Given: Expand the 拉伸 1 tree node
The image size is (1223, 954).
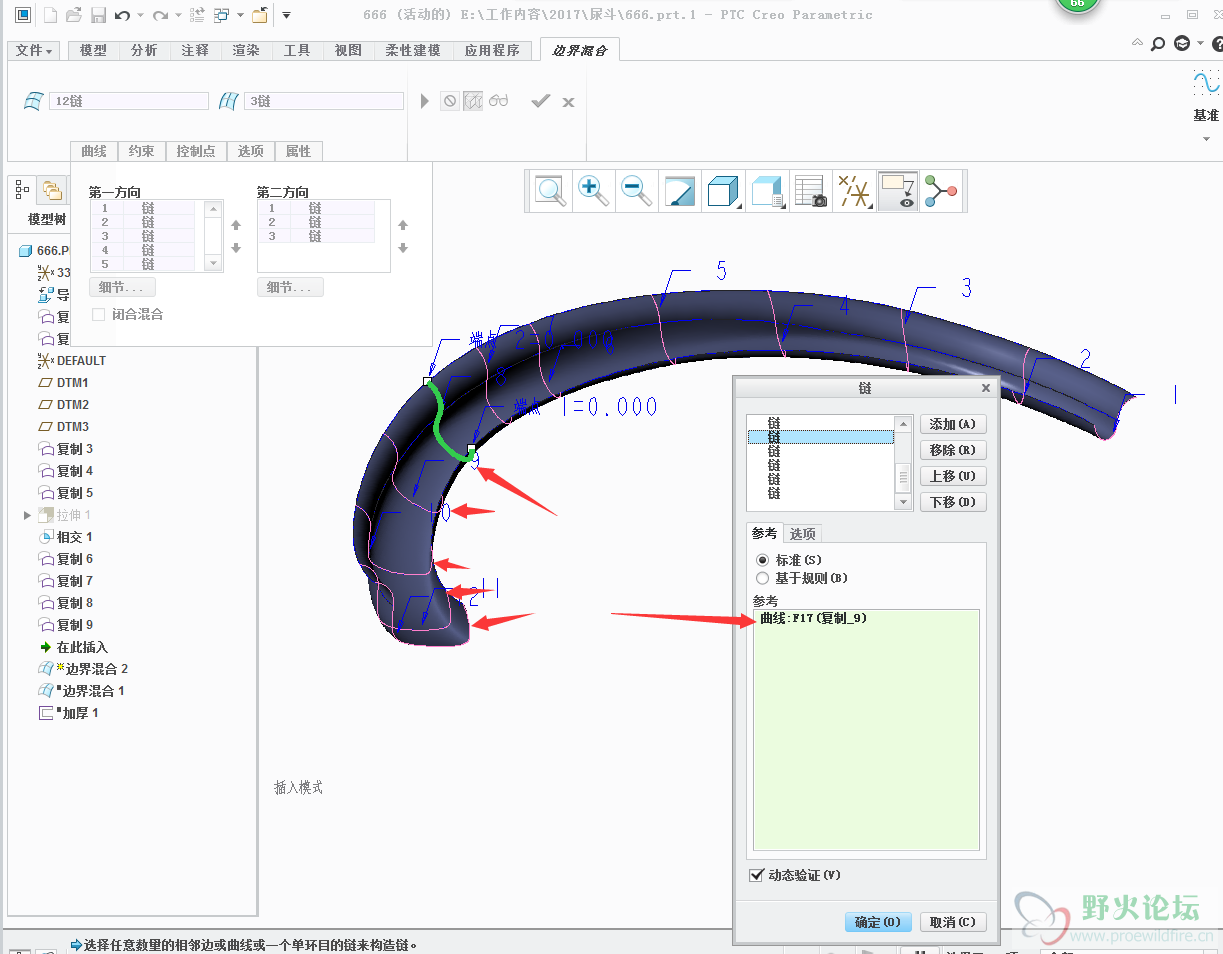Looking at the screenshot, I should (x=27, y=515).
